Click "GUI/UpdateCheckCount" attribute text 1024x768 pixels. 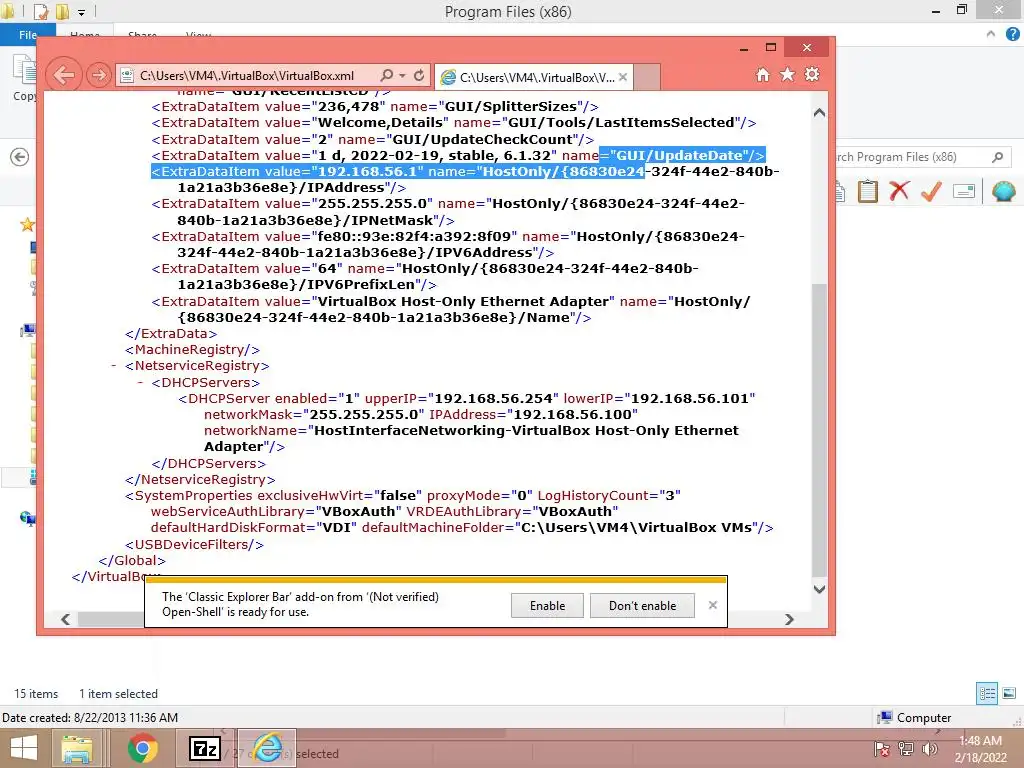click(483, 139)
